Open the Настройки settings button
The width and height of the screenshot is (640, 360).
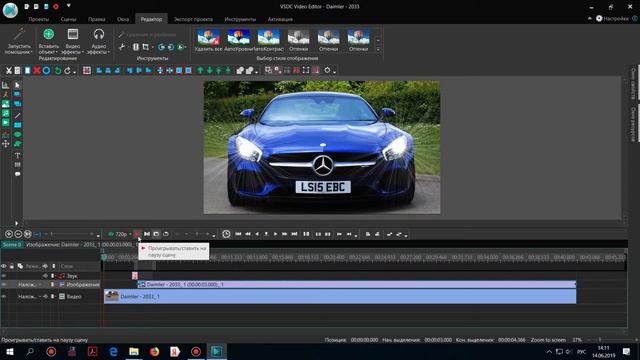click(x=612, y=18)
